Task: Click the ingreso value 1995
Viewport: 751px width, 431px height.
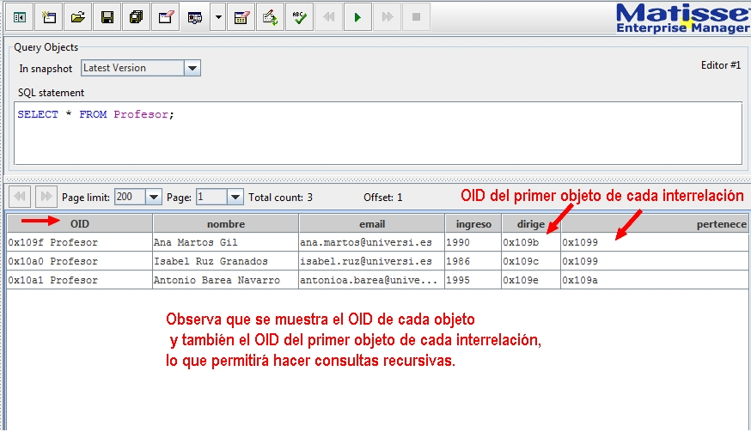Action: [x=473, y=280]
